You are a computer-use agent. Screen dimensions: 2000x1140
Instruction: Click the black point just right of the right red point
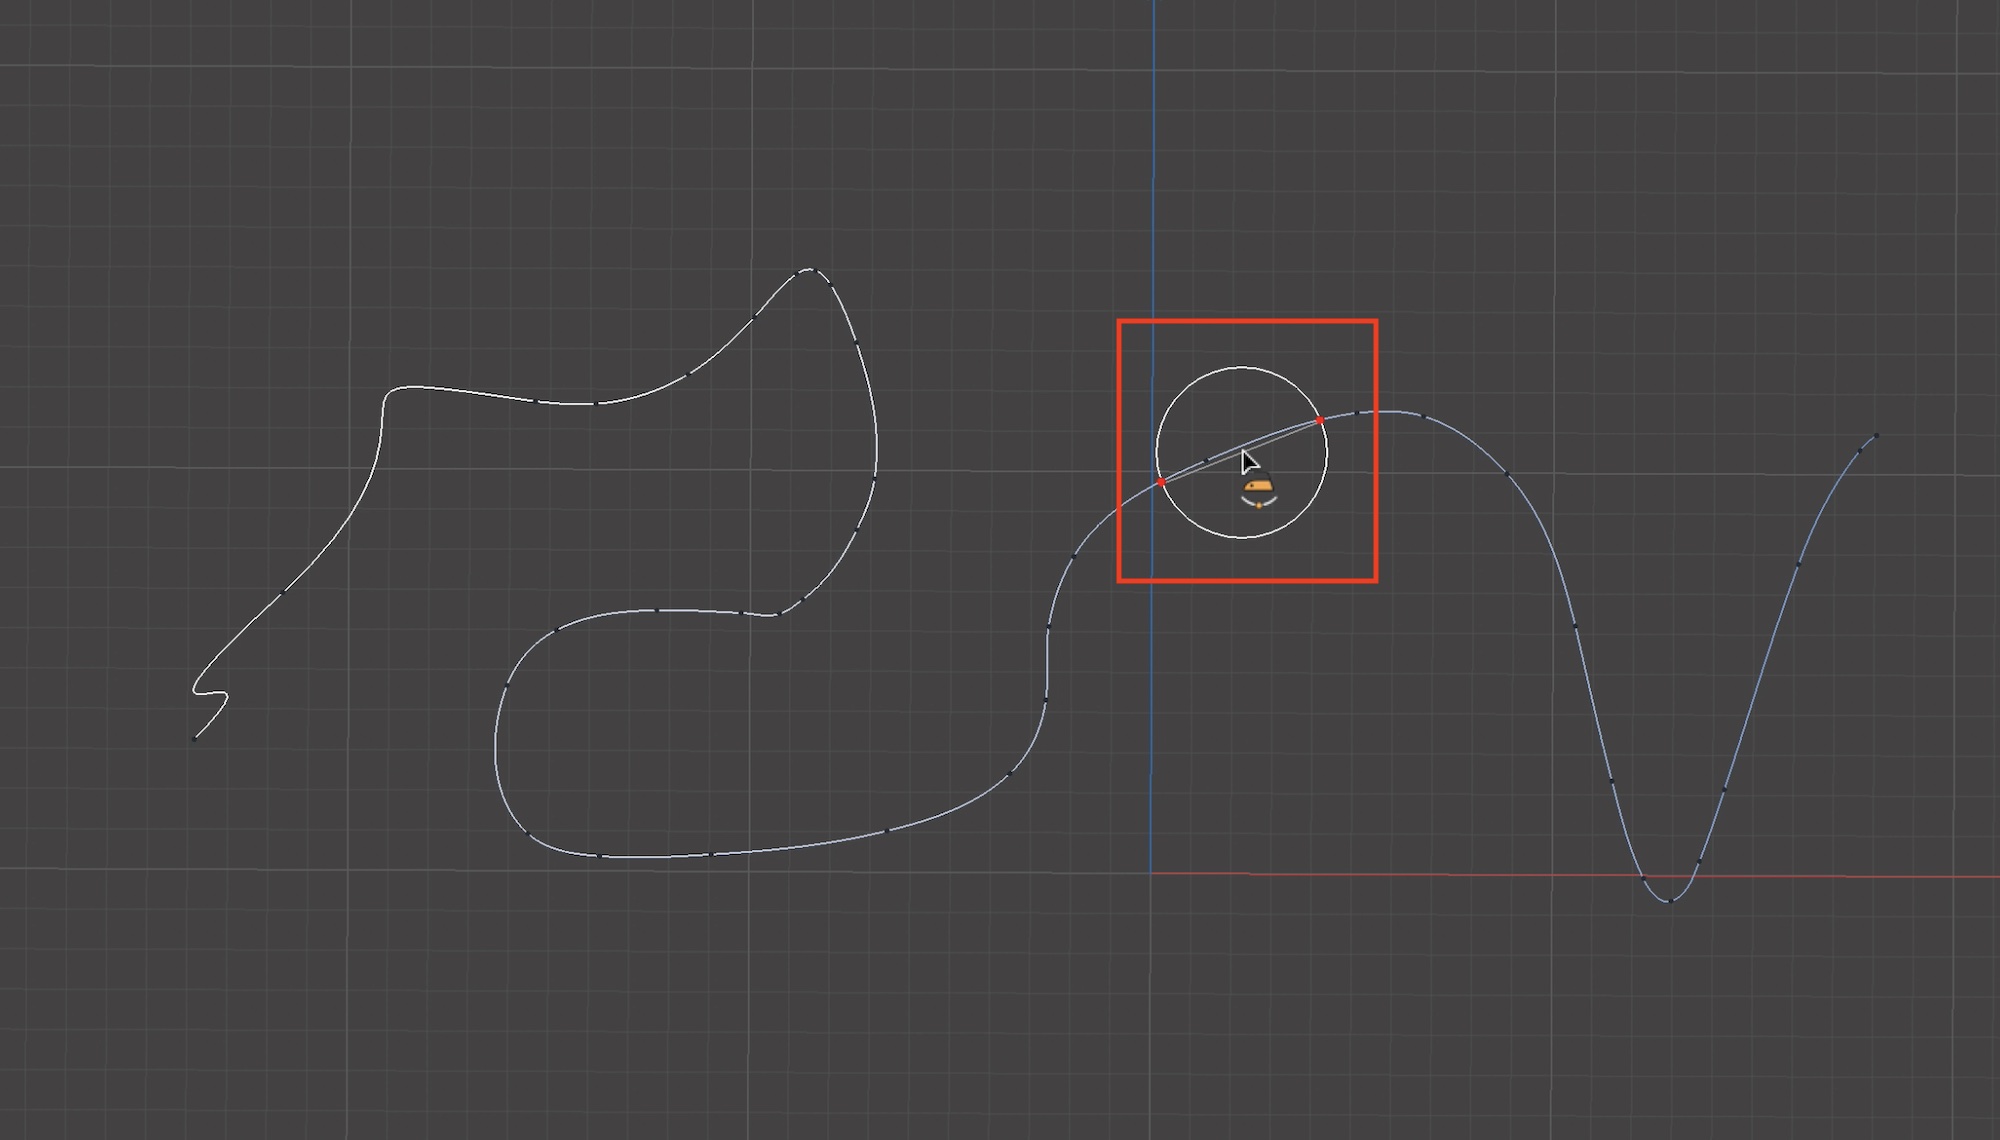tap(1356, 413)
